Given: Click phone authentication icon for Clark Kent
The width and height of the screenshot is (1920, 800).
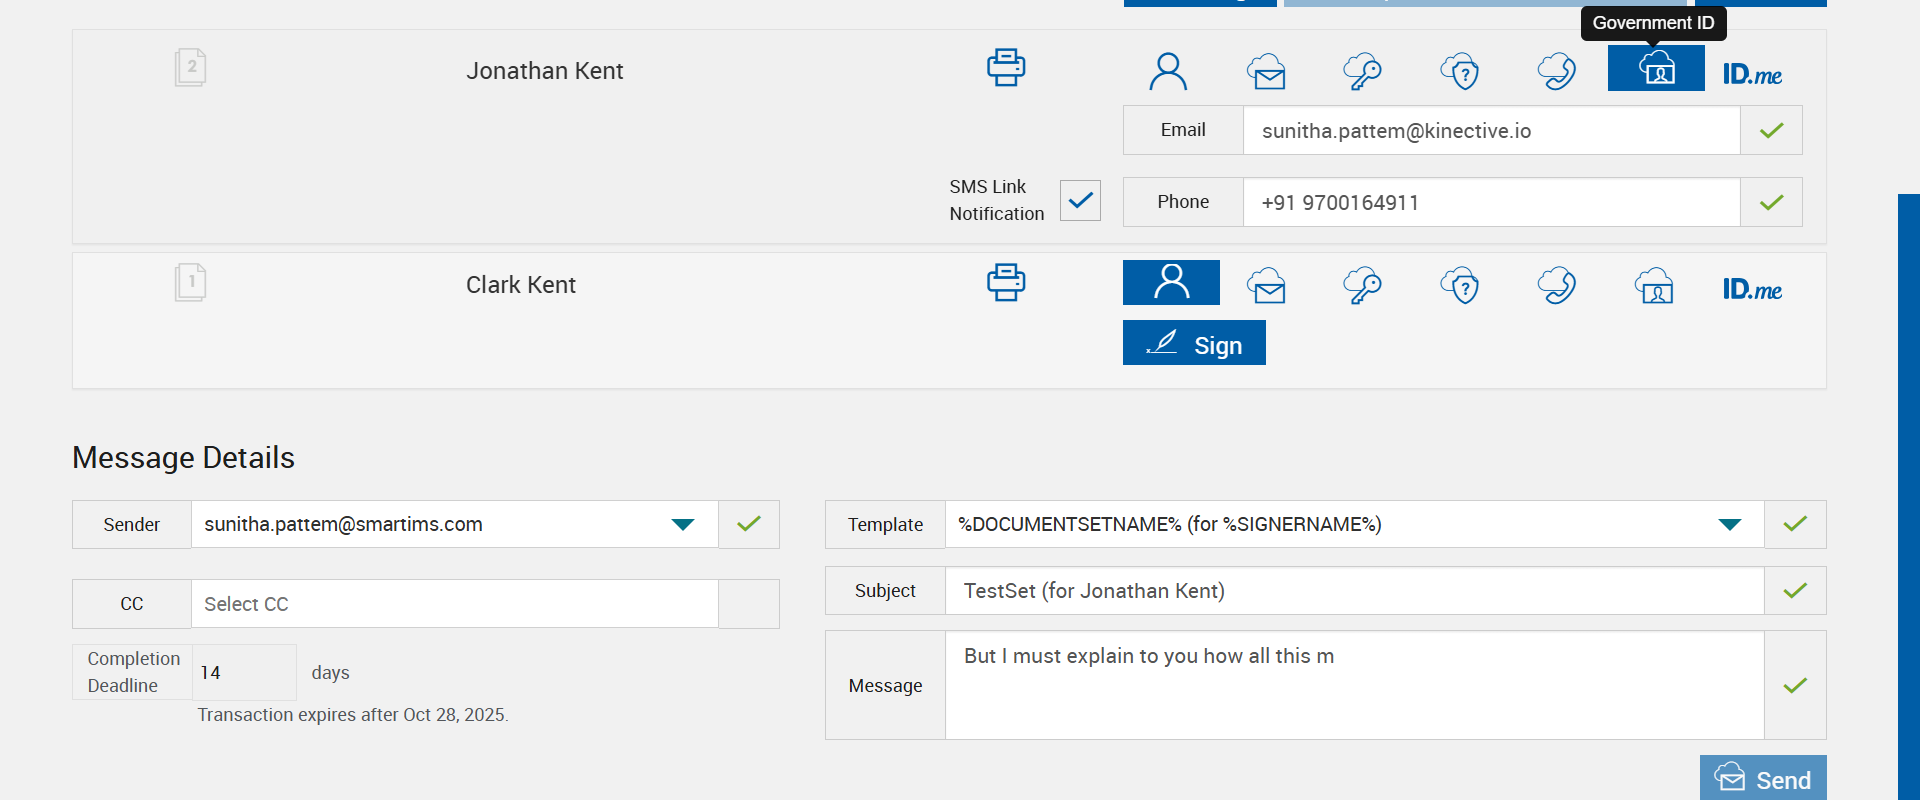Looking at the screenshot, I should pos(1556,286).
